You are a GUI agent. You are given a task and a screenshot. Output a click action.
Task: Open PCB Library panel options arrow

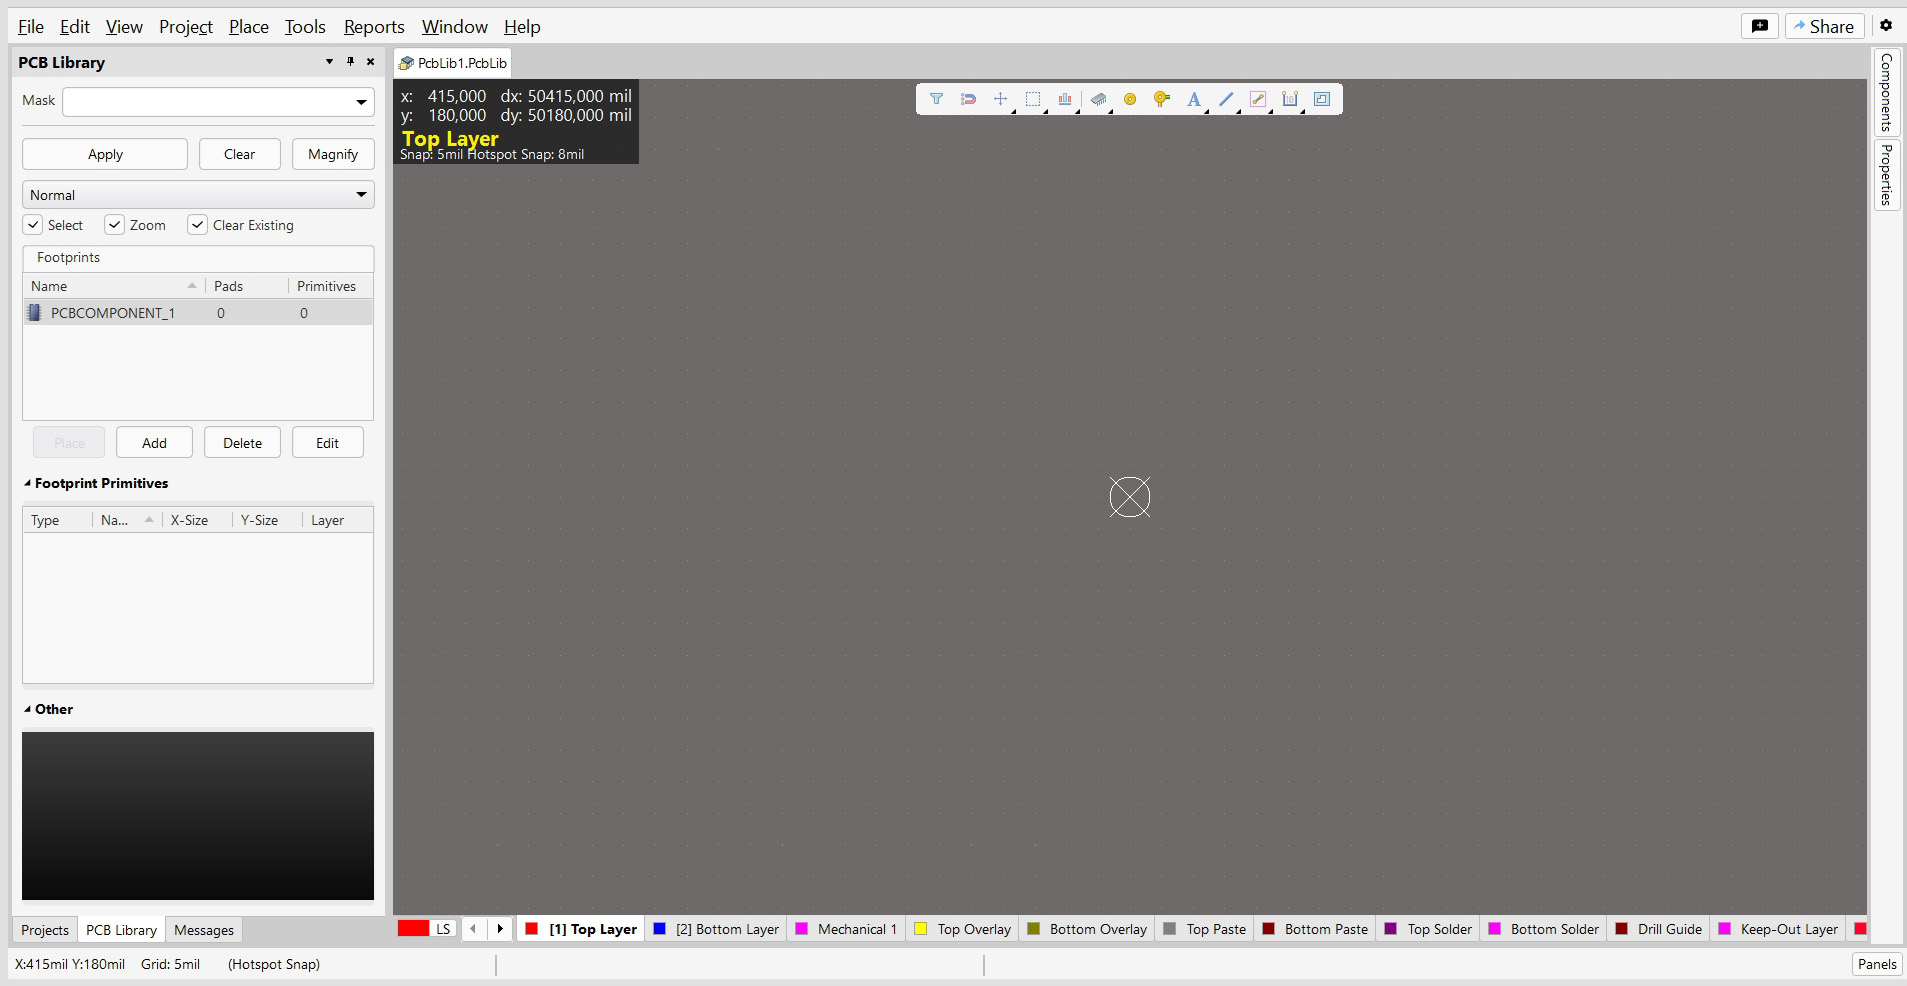click(329, 62)
